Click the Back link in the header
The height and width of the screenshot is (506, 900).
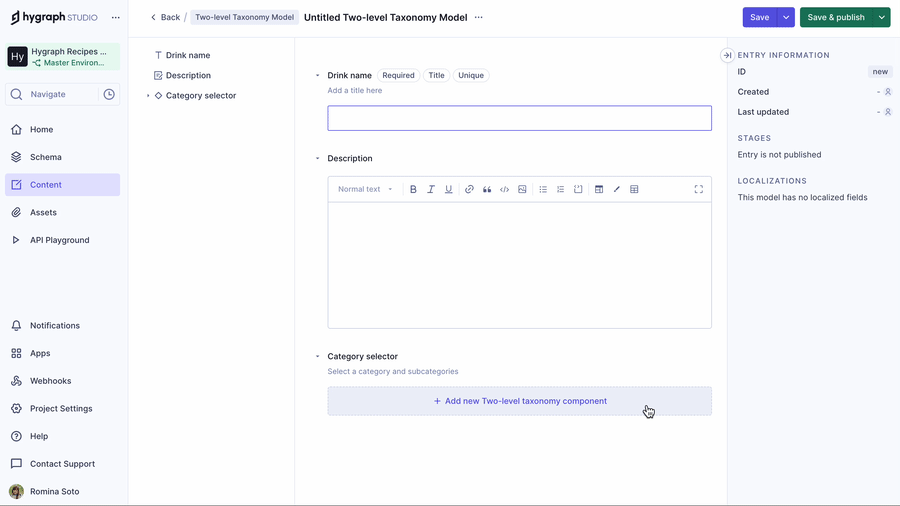165,17
